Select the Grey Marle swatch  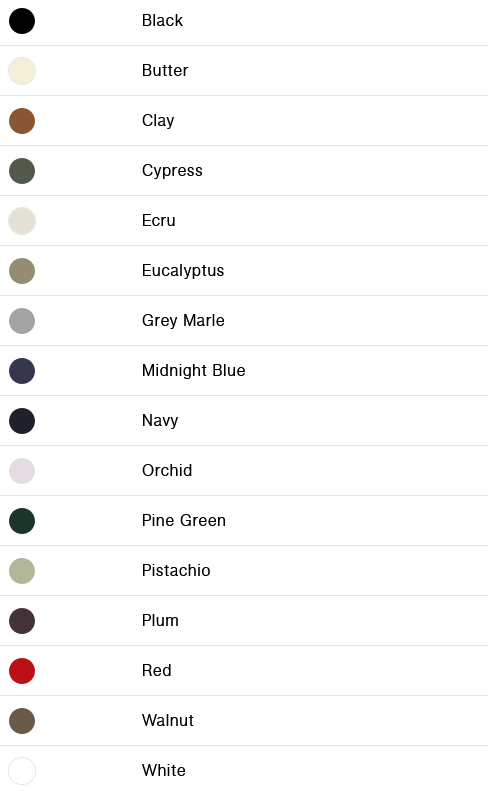pyautogui.click(x=22, y=321)
